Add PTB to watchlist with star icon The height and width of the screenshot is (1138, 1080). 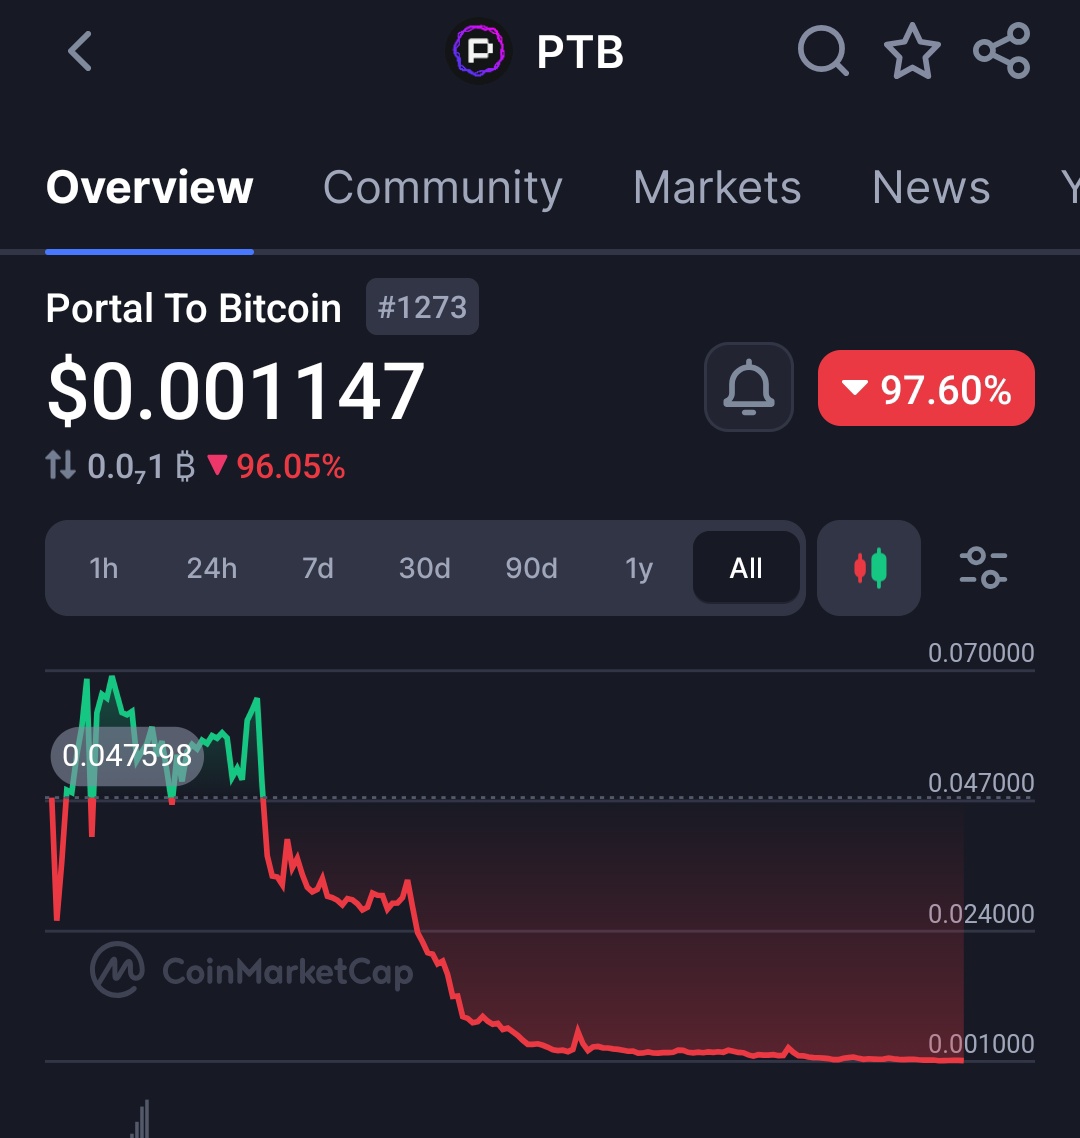click(912, 51)
